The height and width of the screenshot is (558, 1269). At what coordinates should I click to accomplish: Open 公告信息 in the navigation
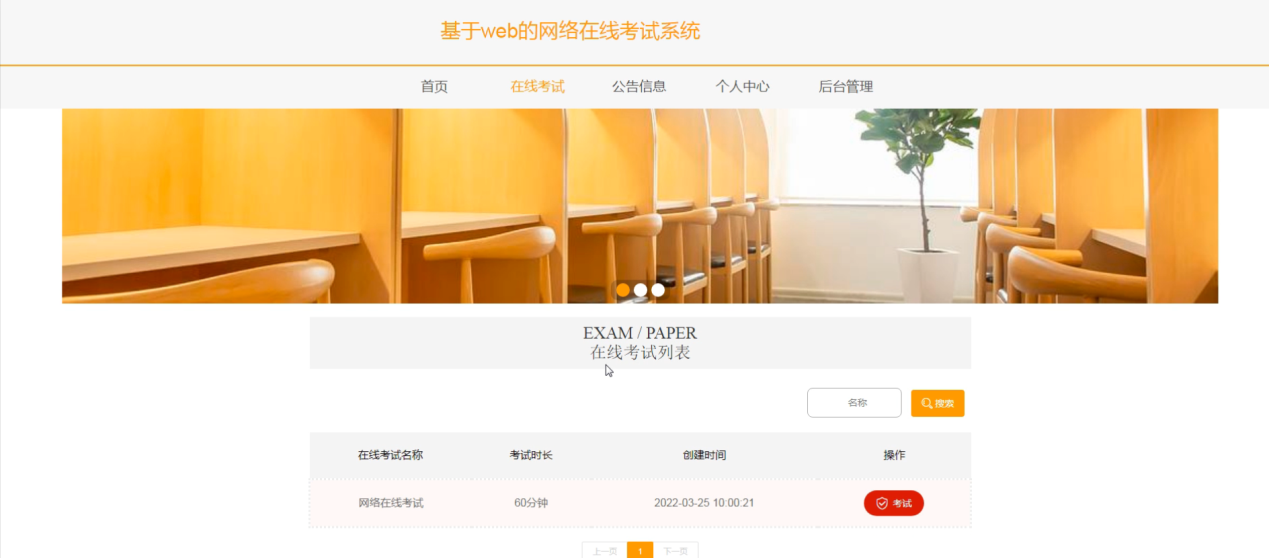(639, 87)
